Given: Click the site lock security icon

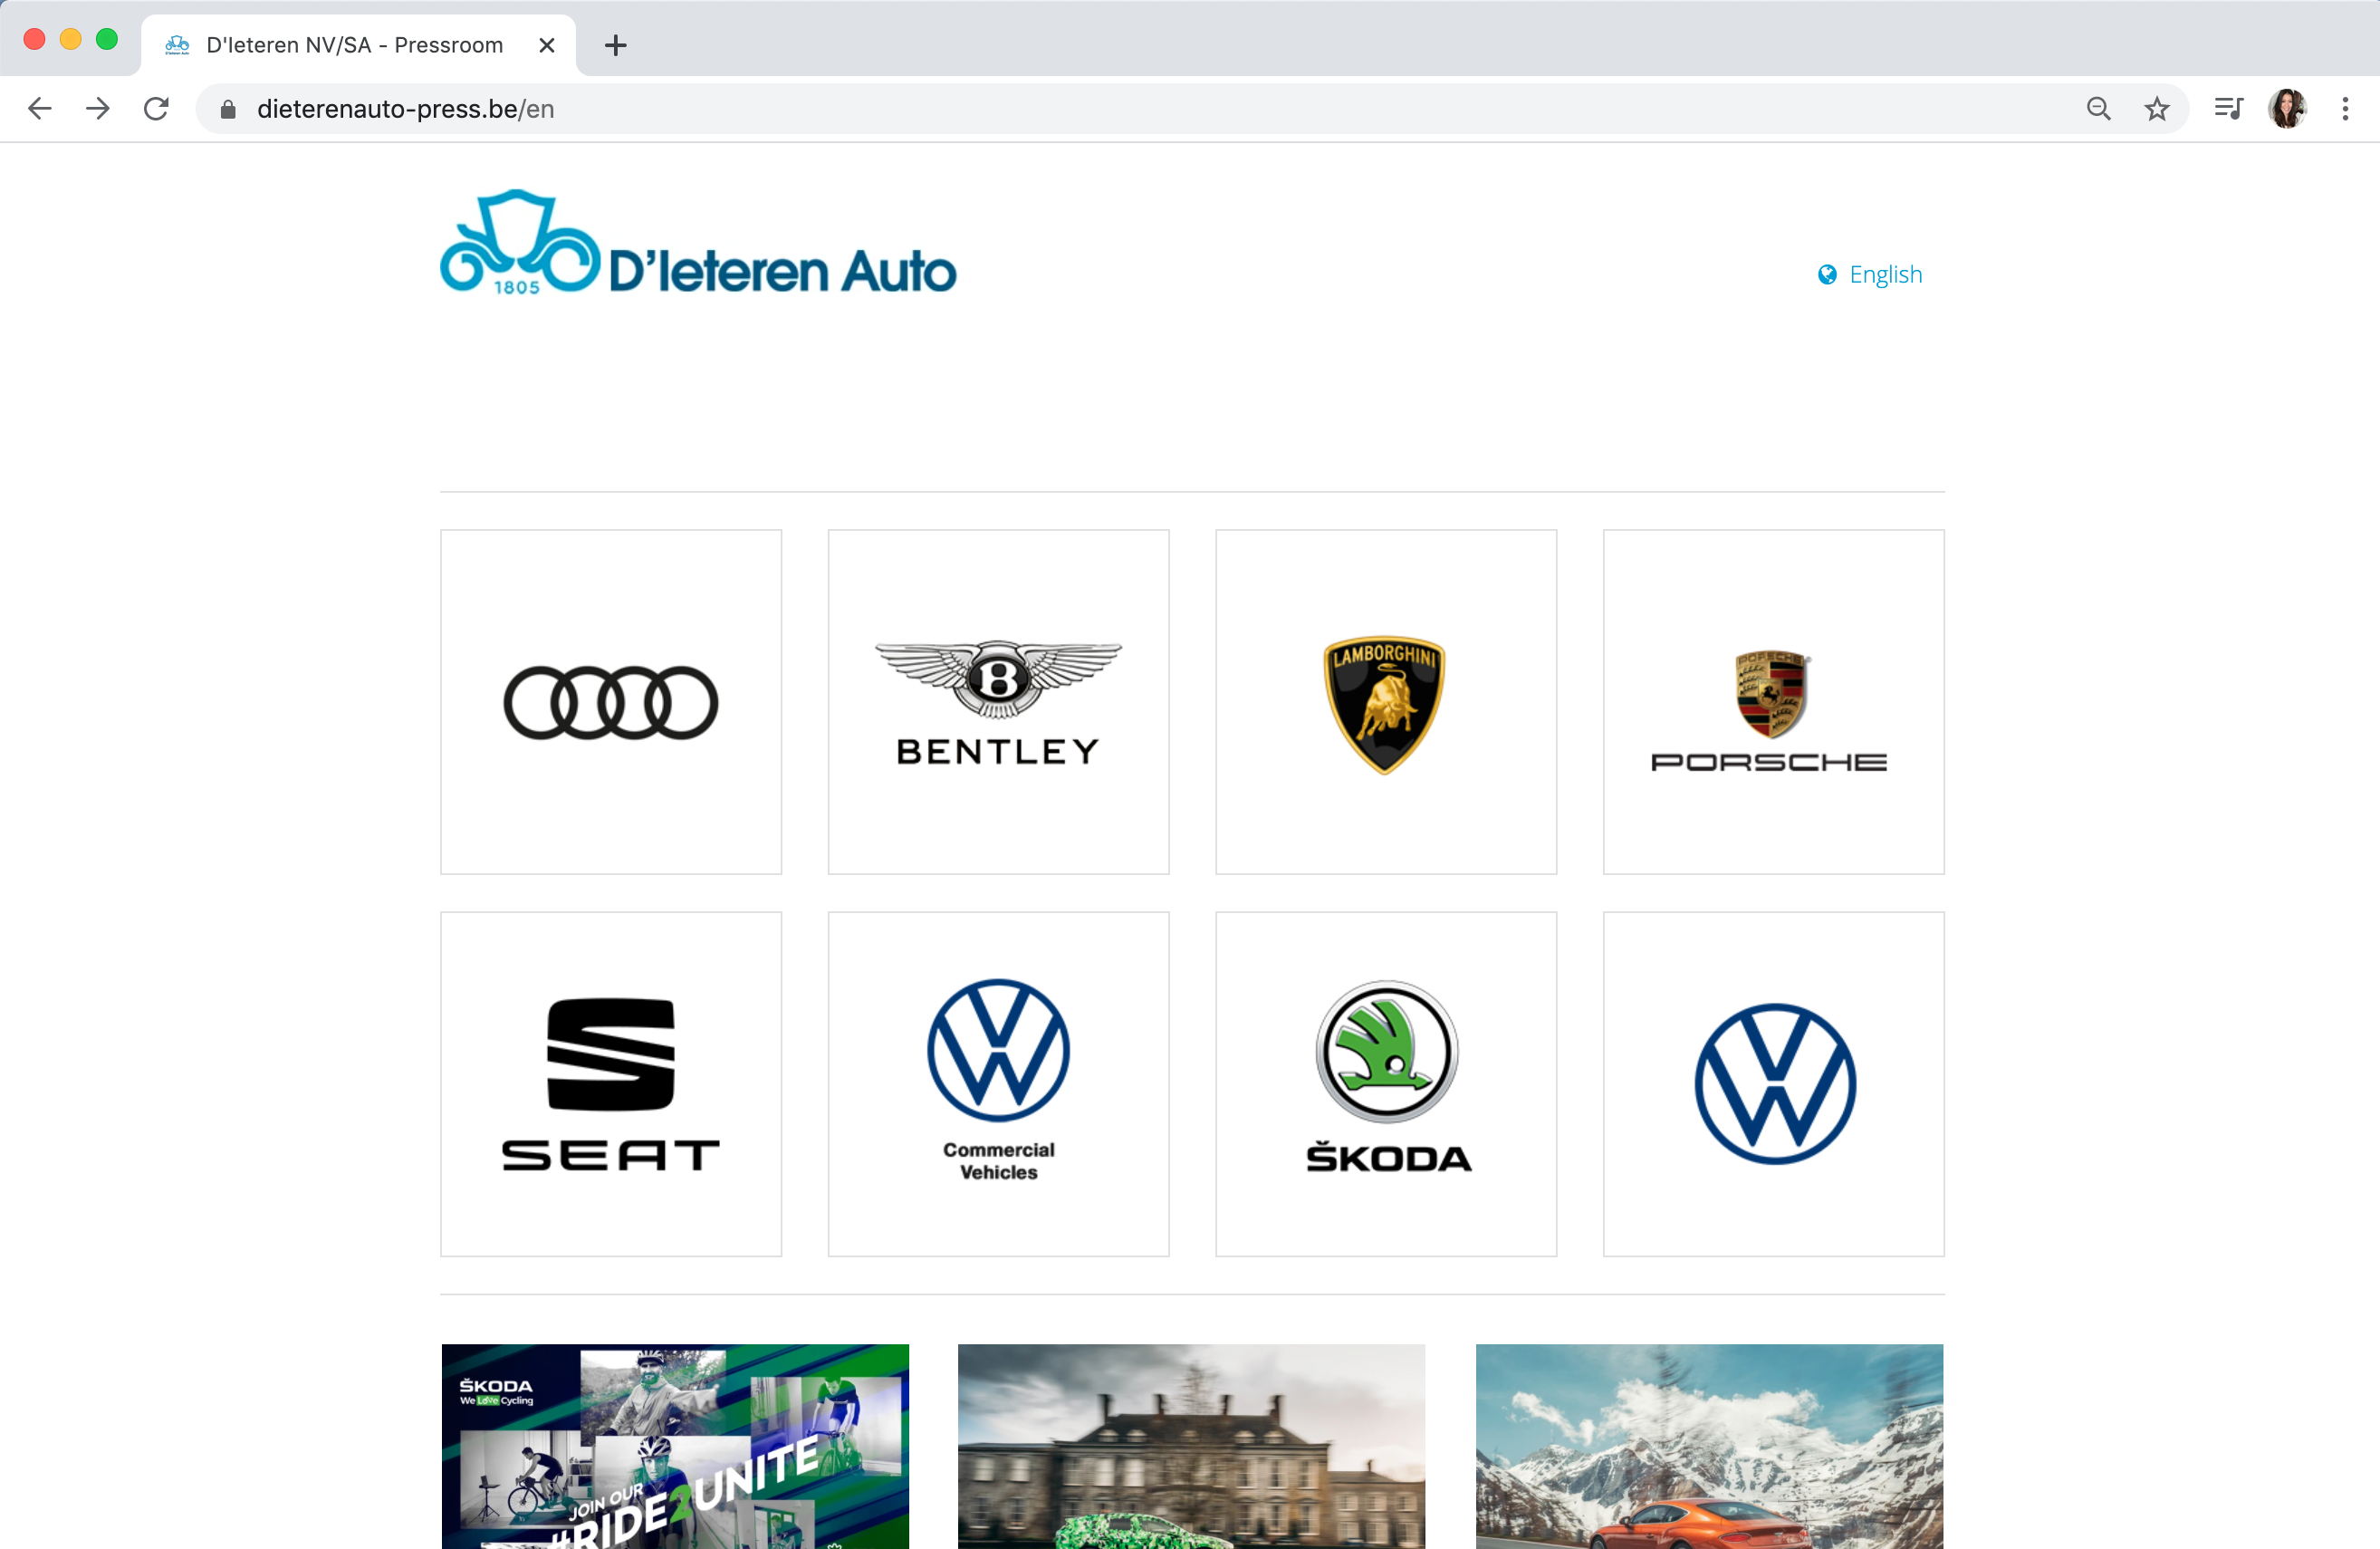Looking at the screenshot, I should click(228, 109).
